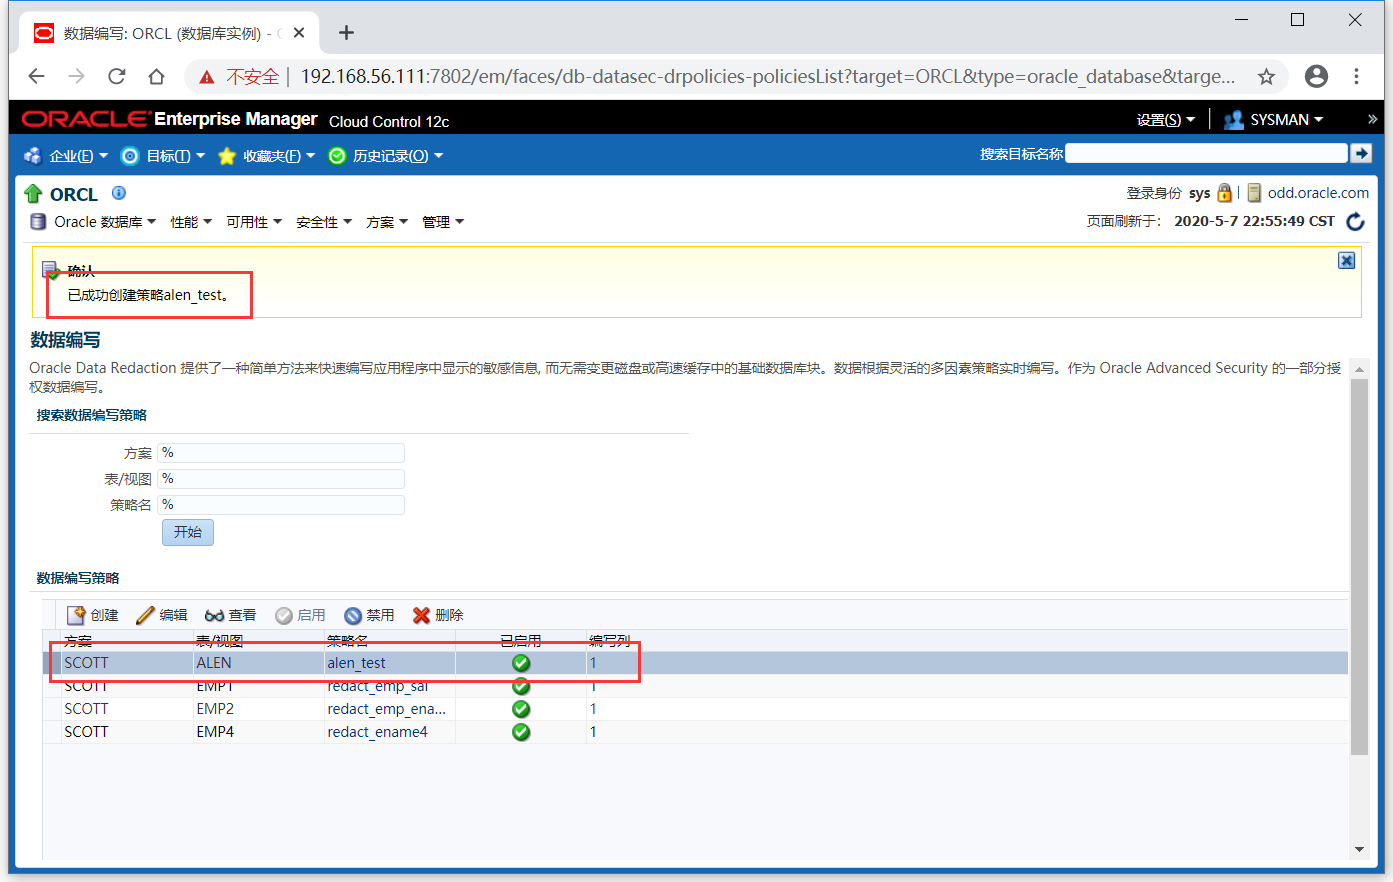Click the green up-arrow ORCL status icon
Screen dimensions: 1393x882
click(x=33, y=194)
